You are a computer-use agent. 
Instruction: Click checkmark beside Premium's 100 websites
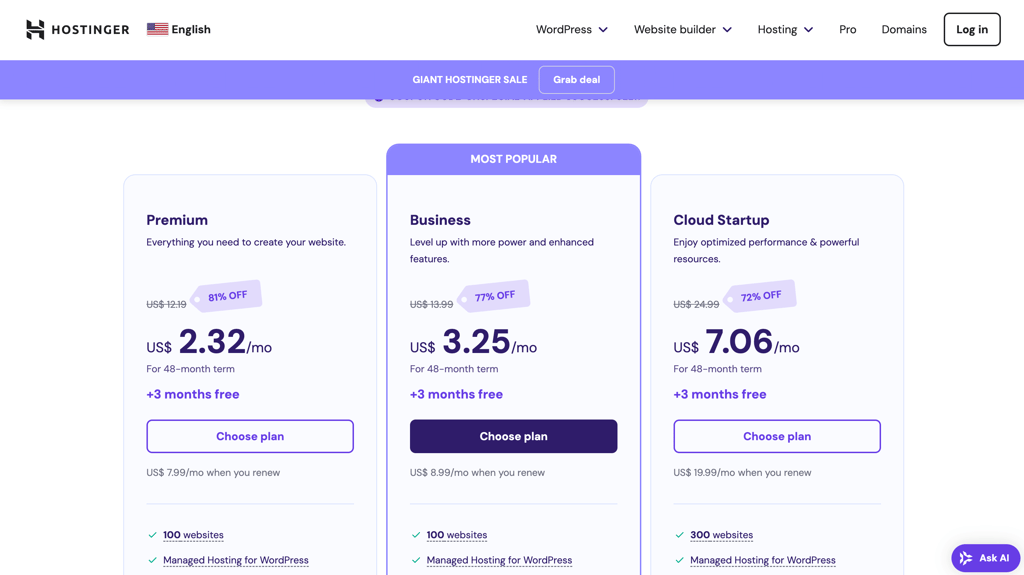(x=152, y=534)
